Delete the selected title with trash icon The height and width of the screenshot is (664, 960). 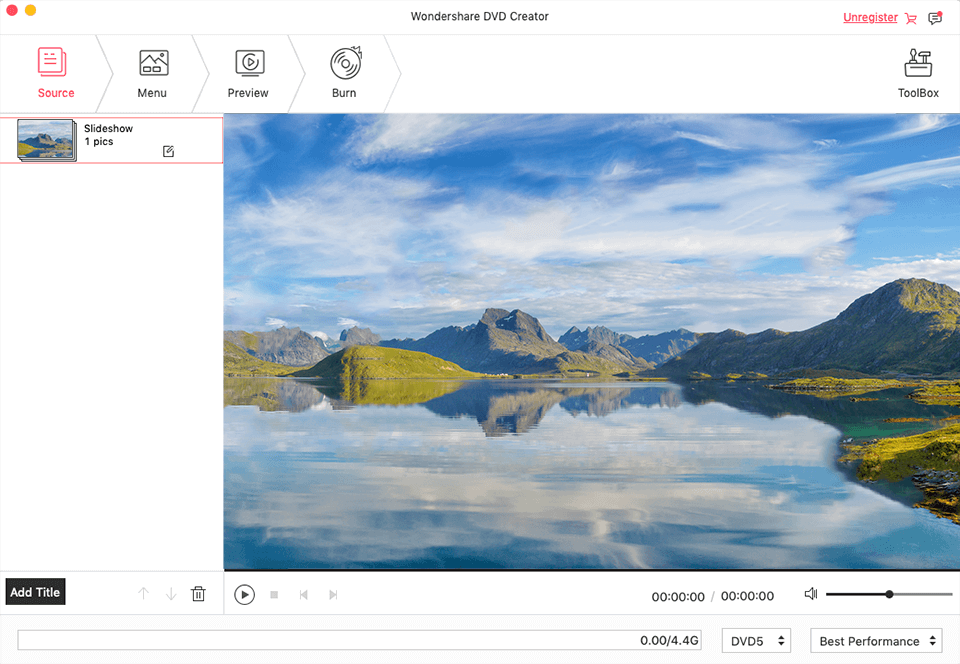[198, 593]
